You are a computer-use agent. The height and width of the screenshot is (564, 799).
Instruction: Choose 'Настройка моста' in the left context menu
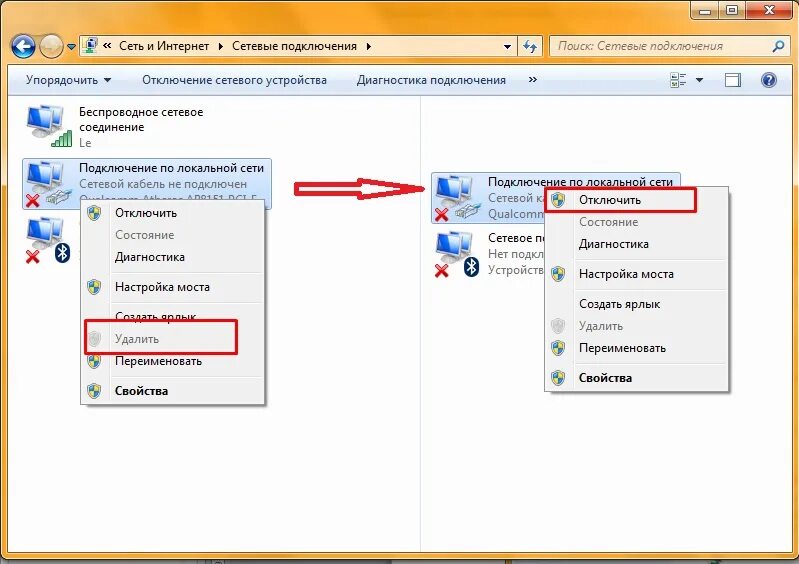173,287
